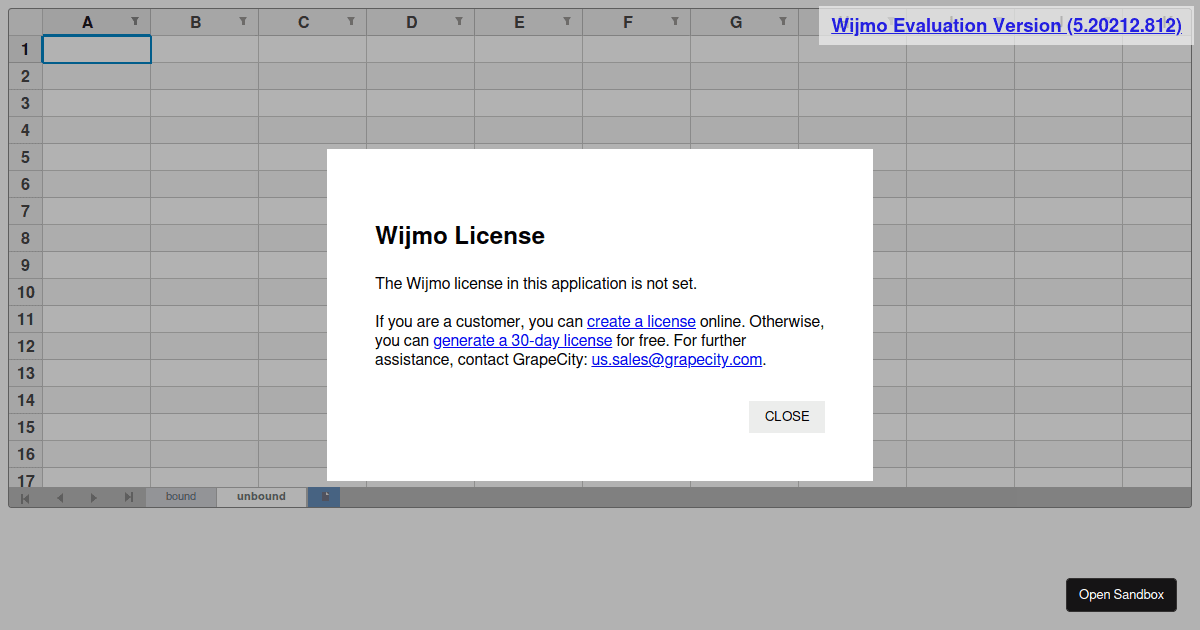
Task: Open column F's filter dropdown
Action: pyautogui.click(x=674, y=21)
